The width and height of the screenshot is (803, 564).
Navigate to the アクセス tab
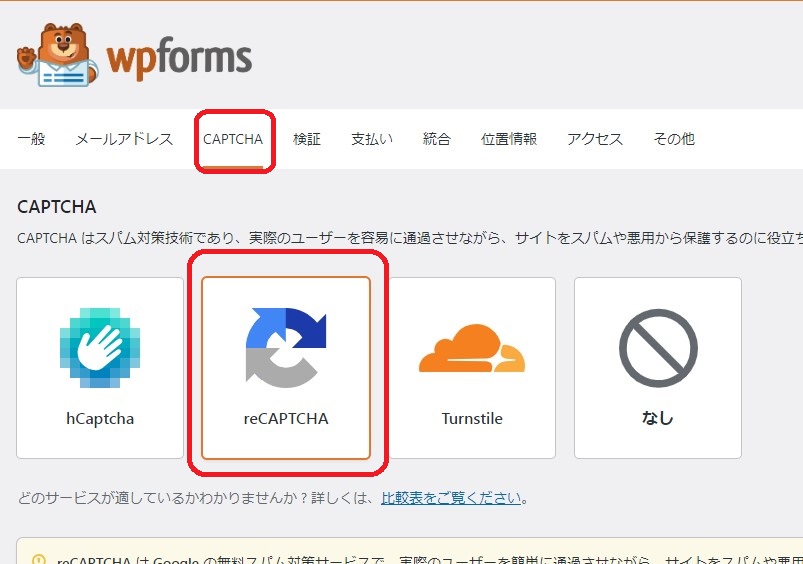click(x=595, y=139)
